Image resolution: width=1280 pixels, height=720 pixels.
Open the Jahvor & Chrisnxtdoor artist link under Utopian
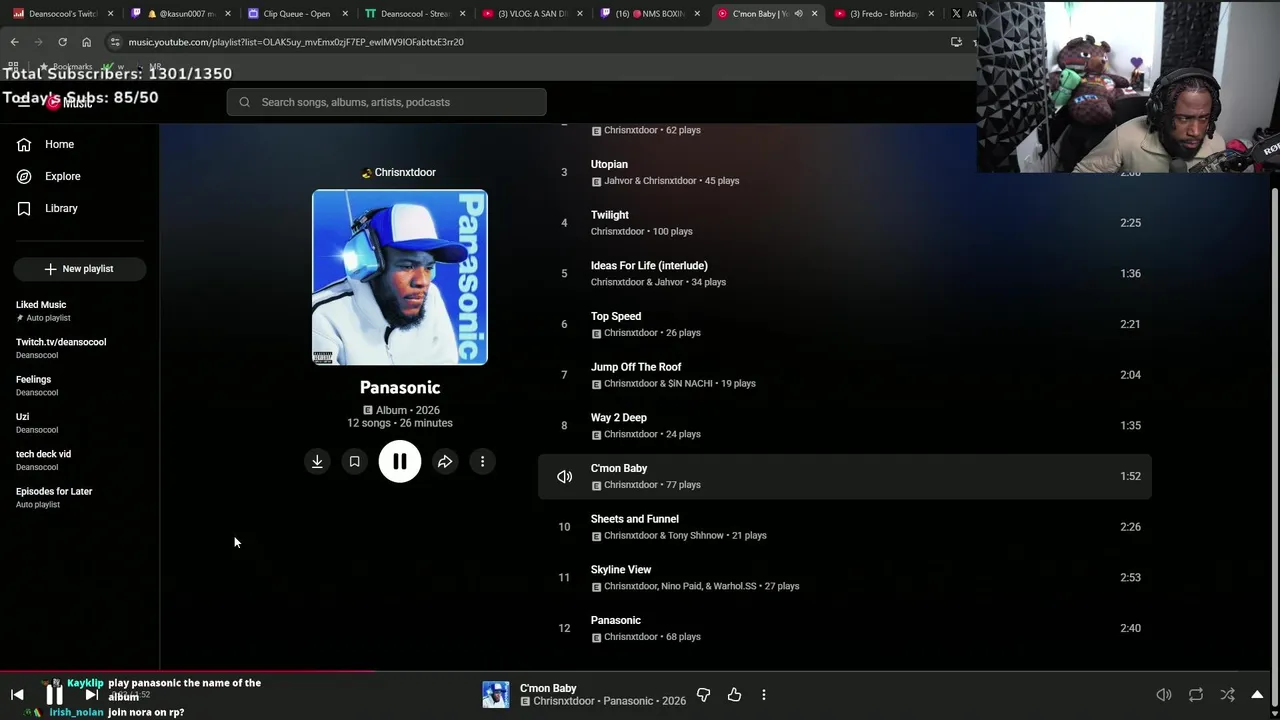tap(650, 181)
